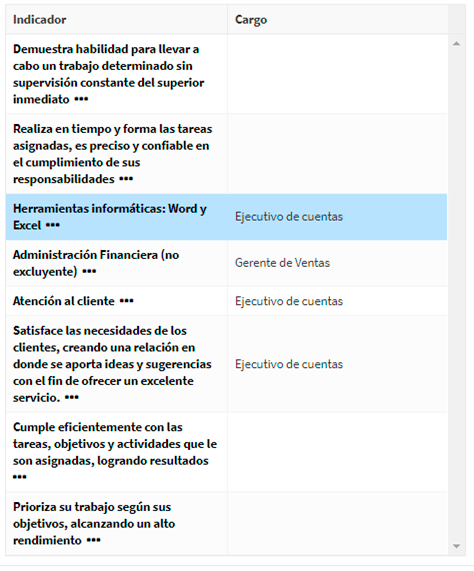Image resolution: width=474 pixels, height=571 pixels.
Task: Click 'Ejecutivo de cuentas' in the highlighted row
Action: tap(289, 217)
